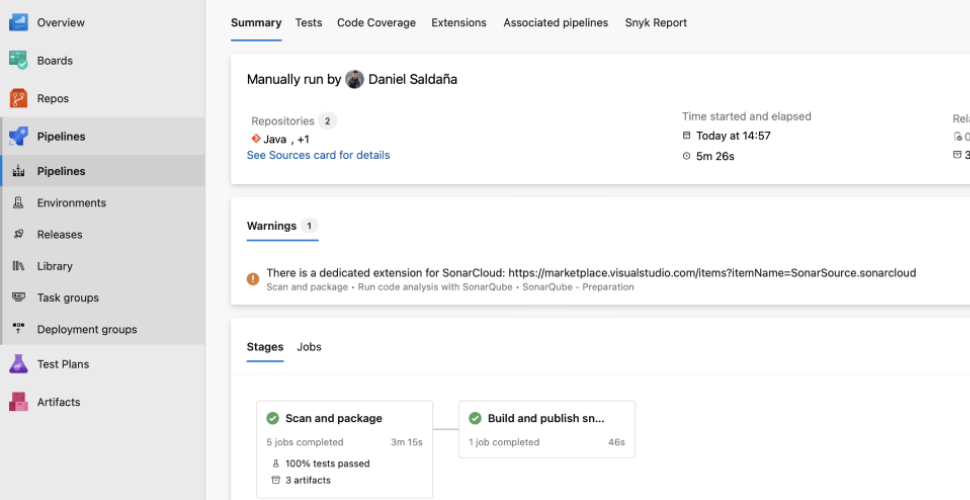Viewport: 970px width, 500px height.
Task: Open the 'Scan and package' stage card
Action: (x=334, y=419)
